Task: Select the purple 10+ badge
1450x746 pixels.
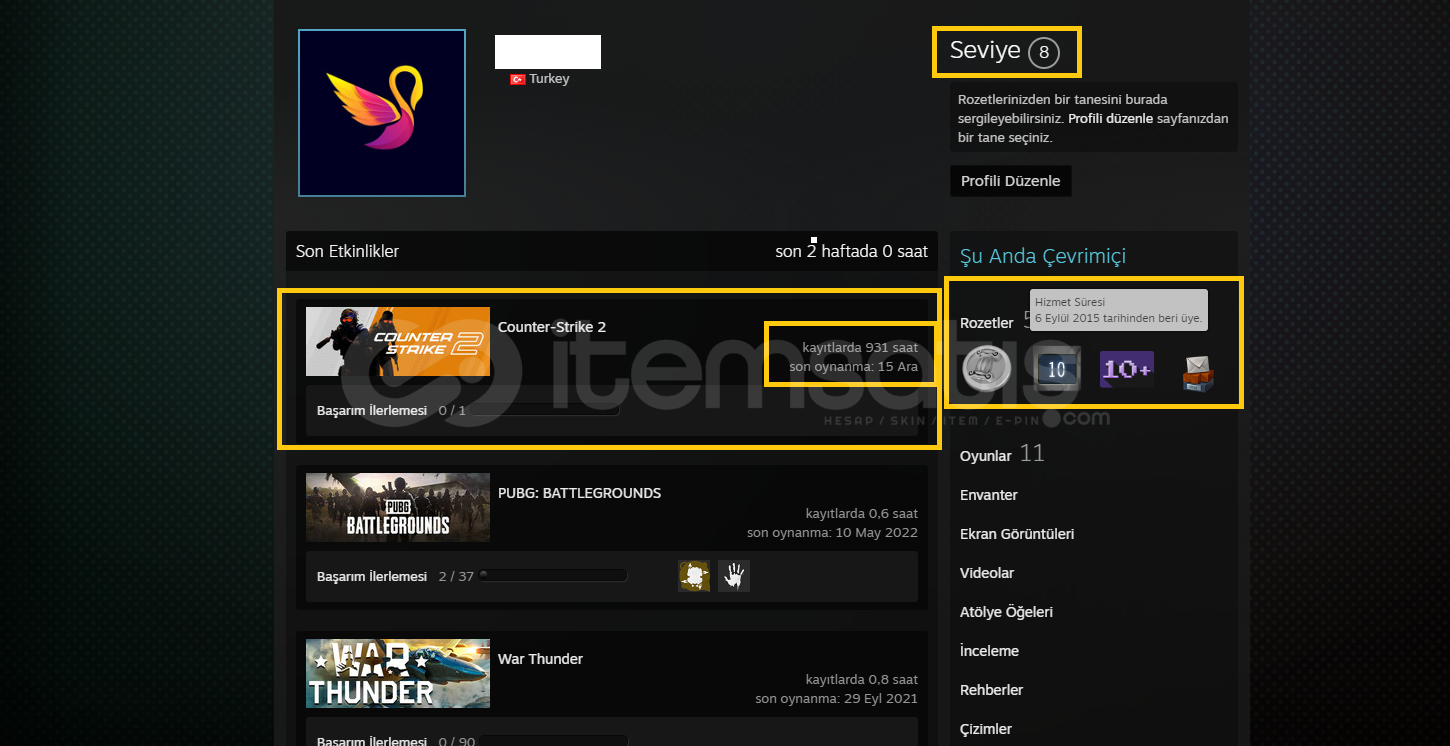Action: [1127, 369]
